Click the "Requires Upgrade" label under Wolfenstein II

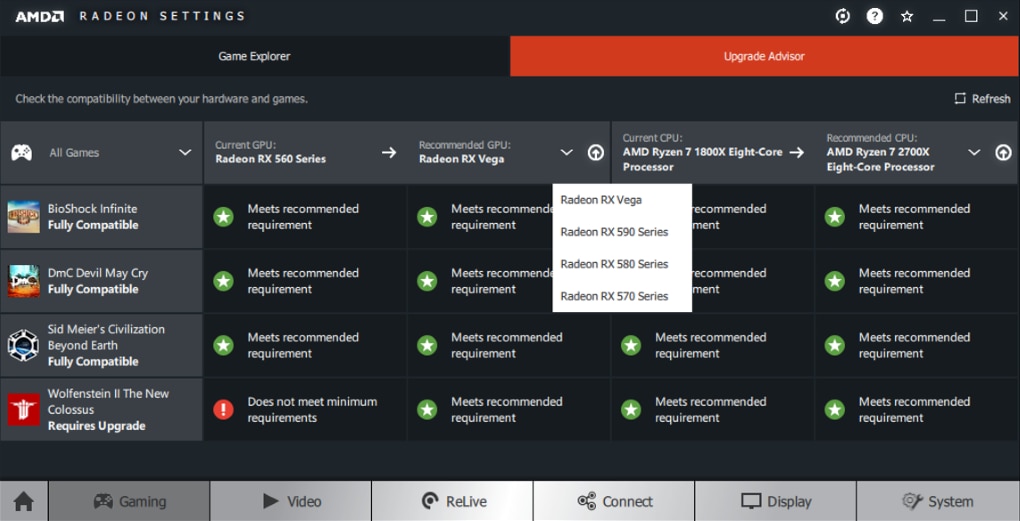tap(96, 426)
